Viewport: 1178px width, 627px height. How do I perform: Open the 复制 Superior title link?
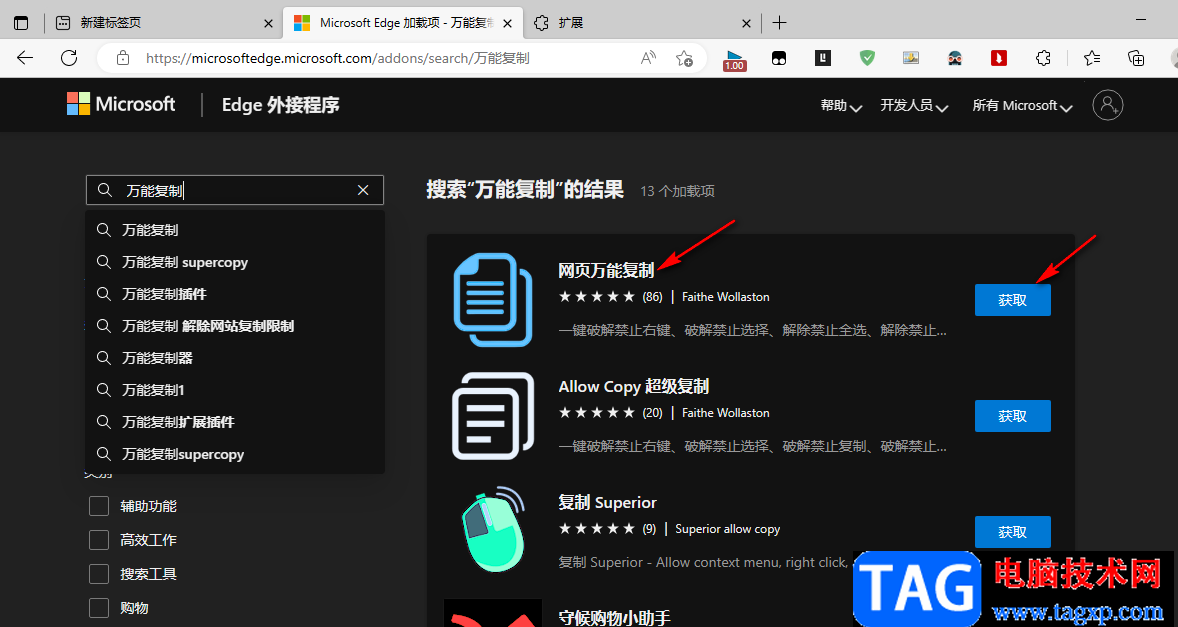point(607,502)
